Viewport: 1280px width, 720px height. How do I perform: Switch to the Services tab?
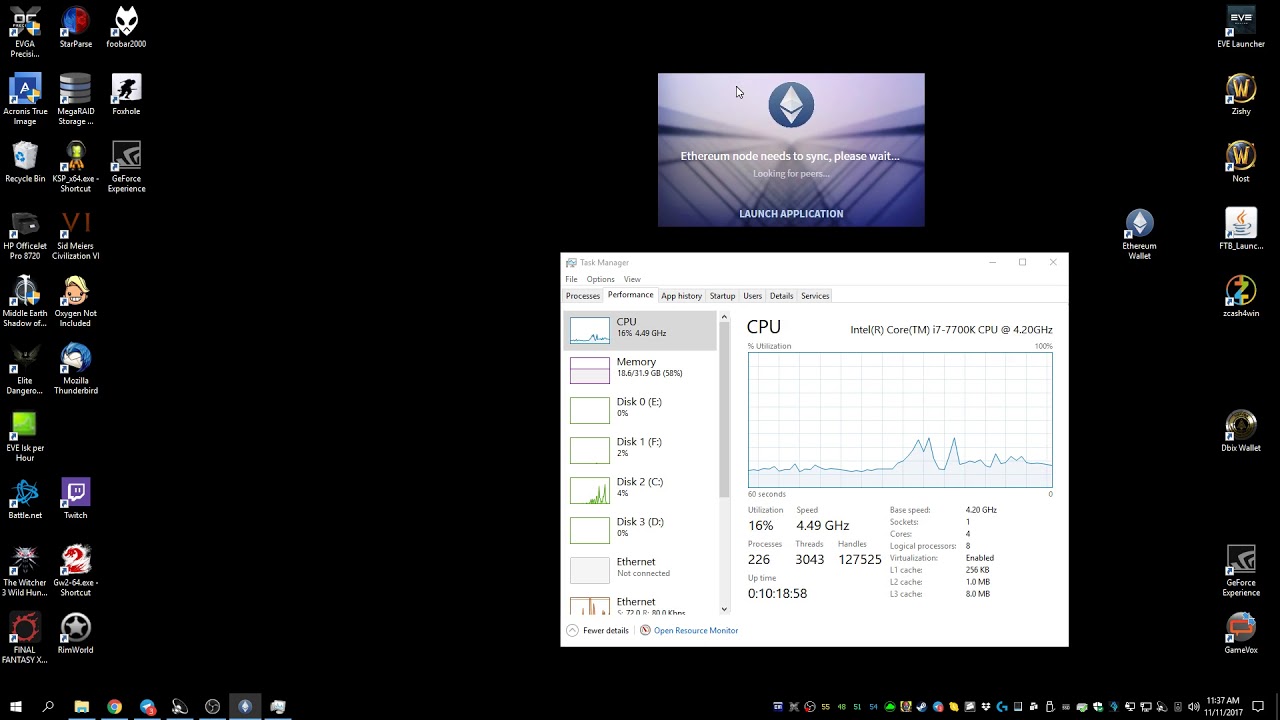[815, 296]
